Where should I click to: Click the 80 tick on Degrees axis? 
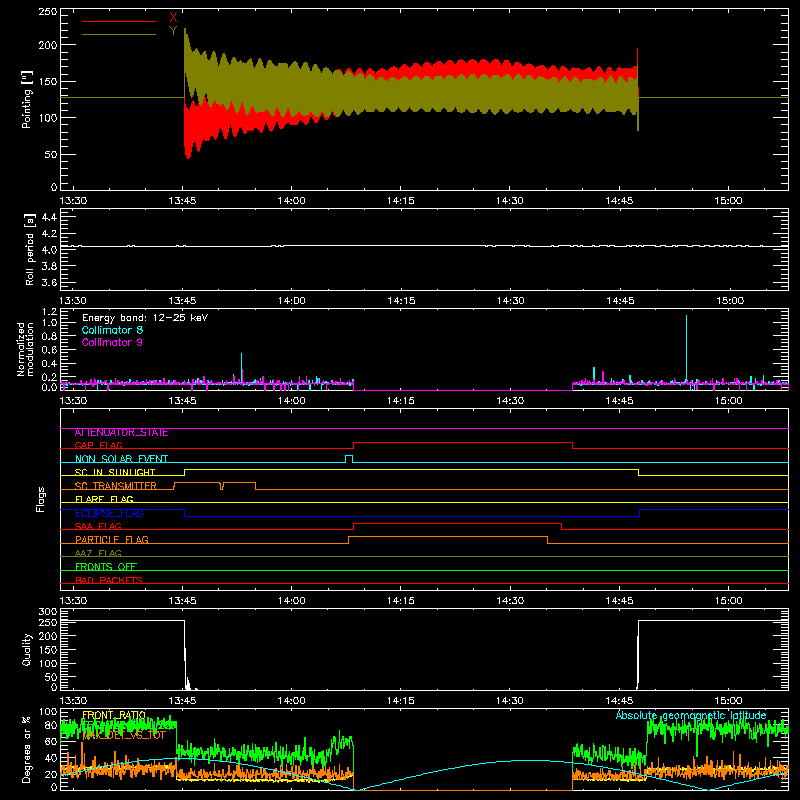pyautogui.click(x=51, y=725)
